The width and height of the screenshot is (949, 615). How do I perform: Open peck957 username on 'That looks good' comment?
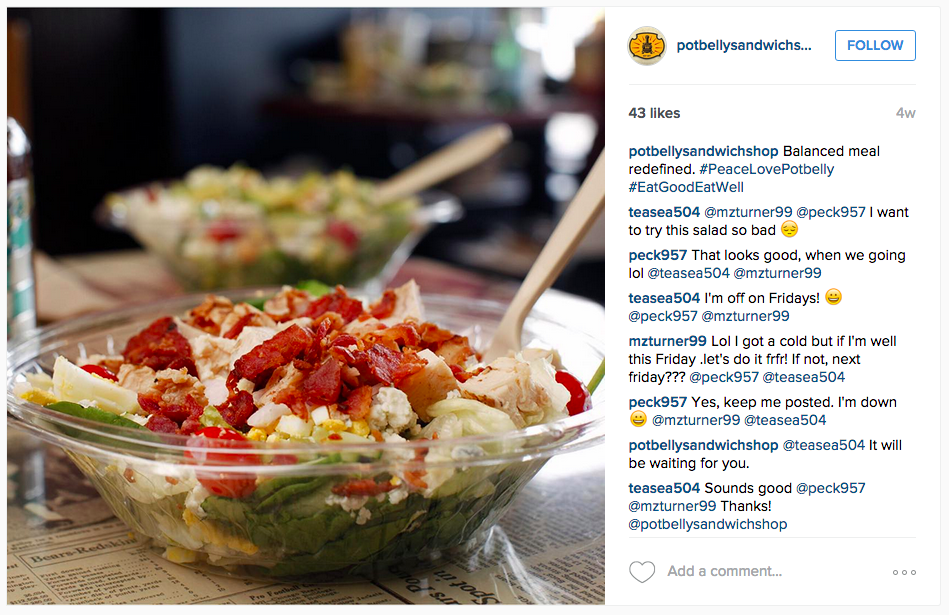coord(657,255)
